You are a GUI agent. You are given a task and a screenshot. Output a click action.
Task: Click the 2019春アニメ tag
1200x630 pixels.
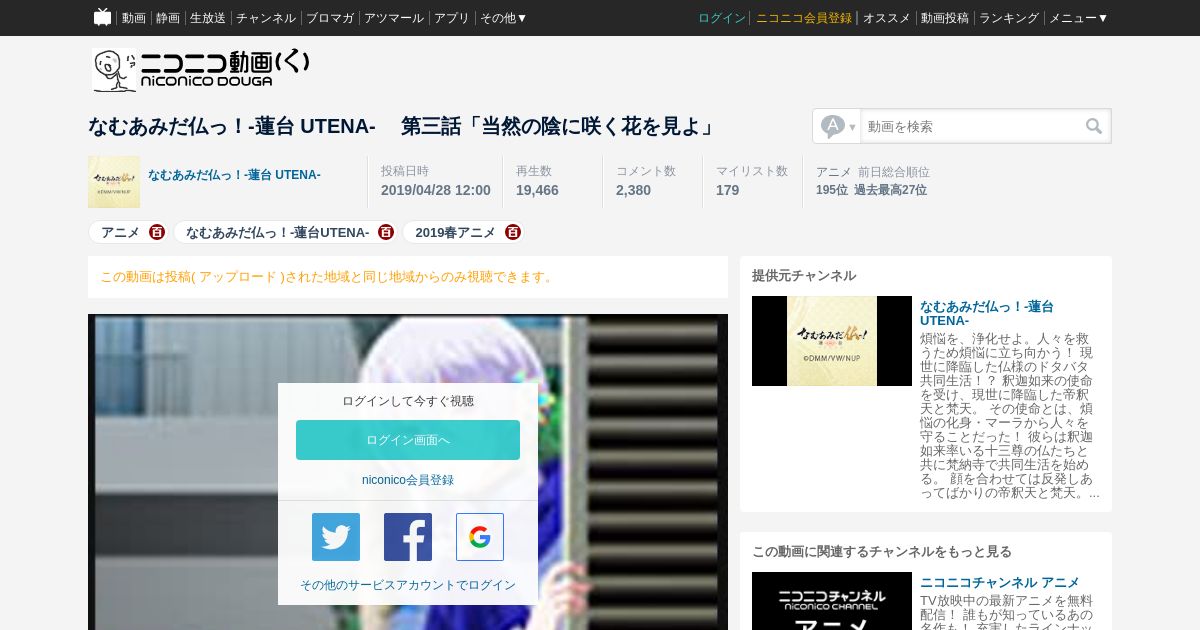pyautogui.click(x=455, y=232)
